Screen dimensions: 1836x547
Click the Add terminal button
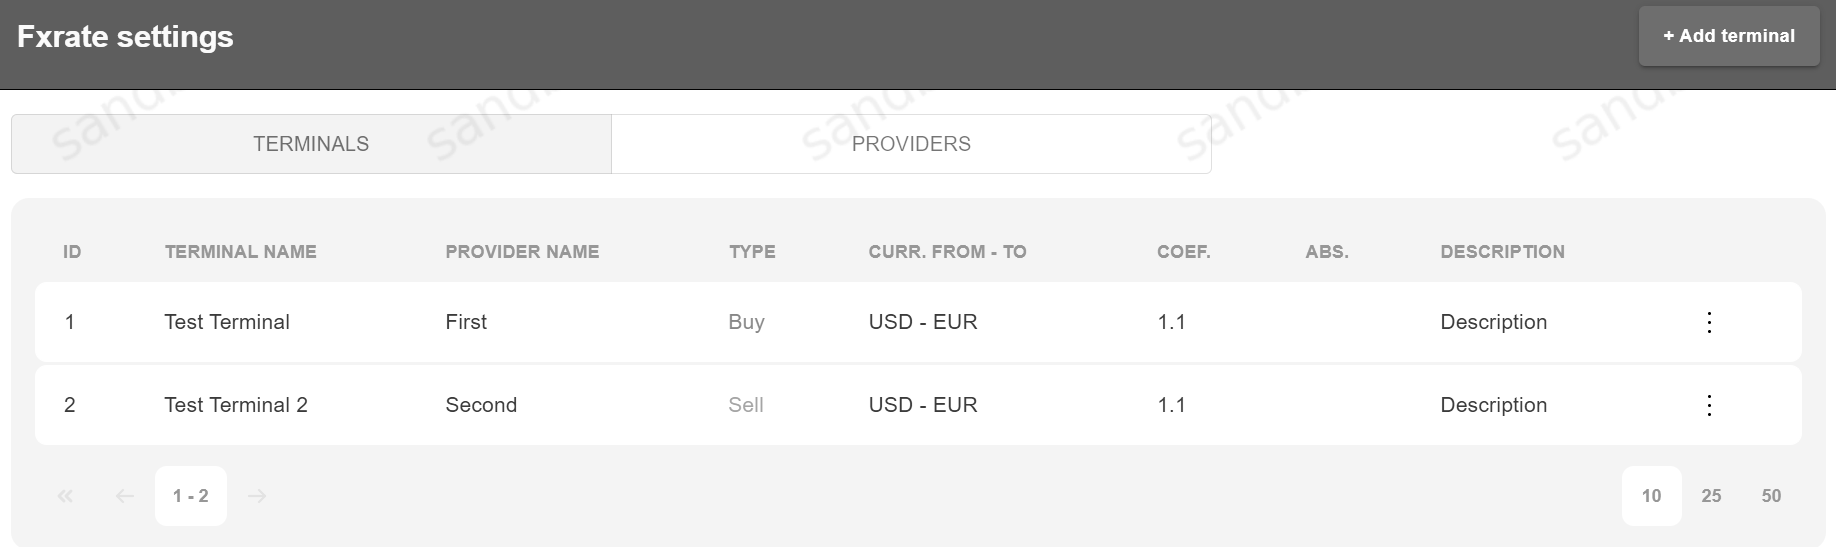1728,36
